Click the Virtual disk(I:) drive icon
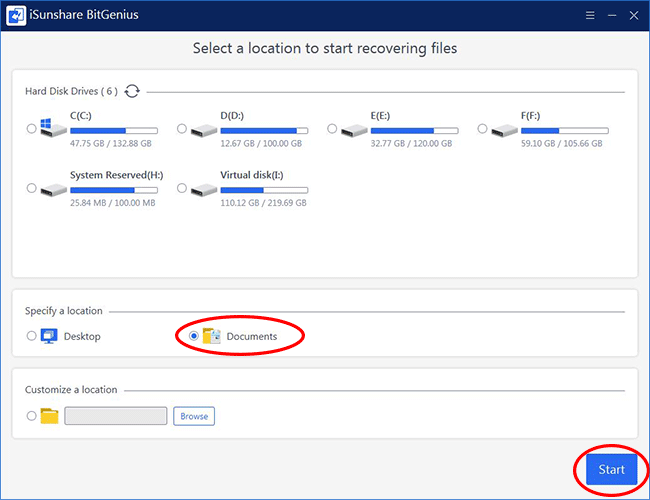 coord(204,188)
